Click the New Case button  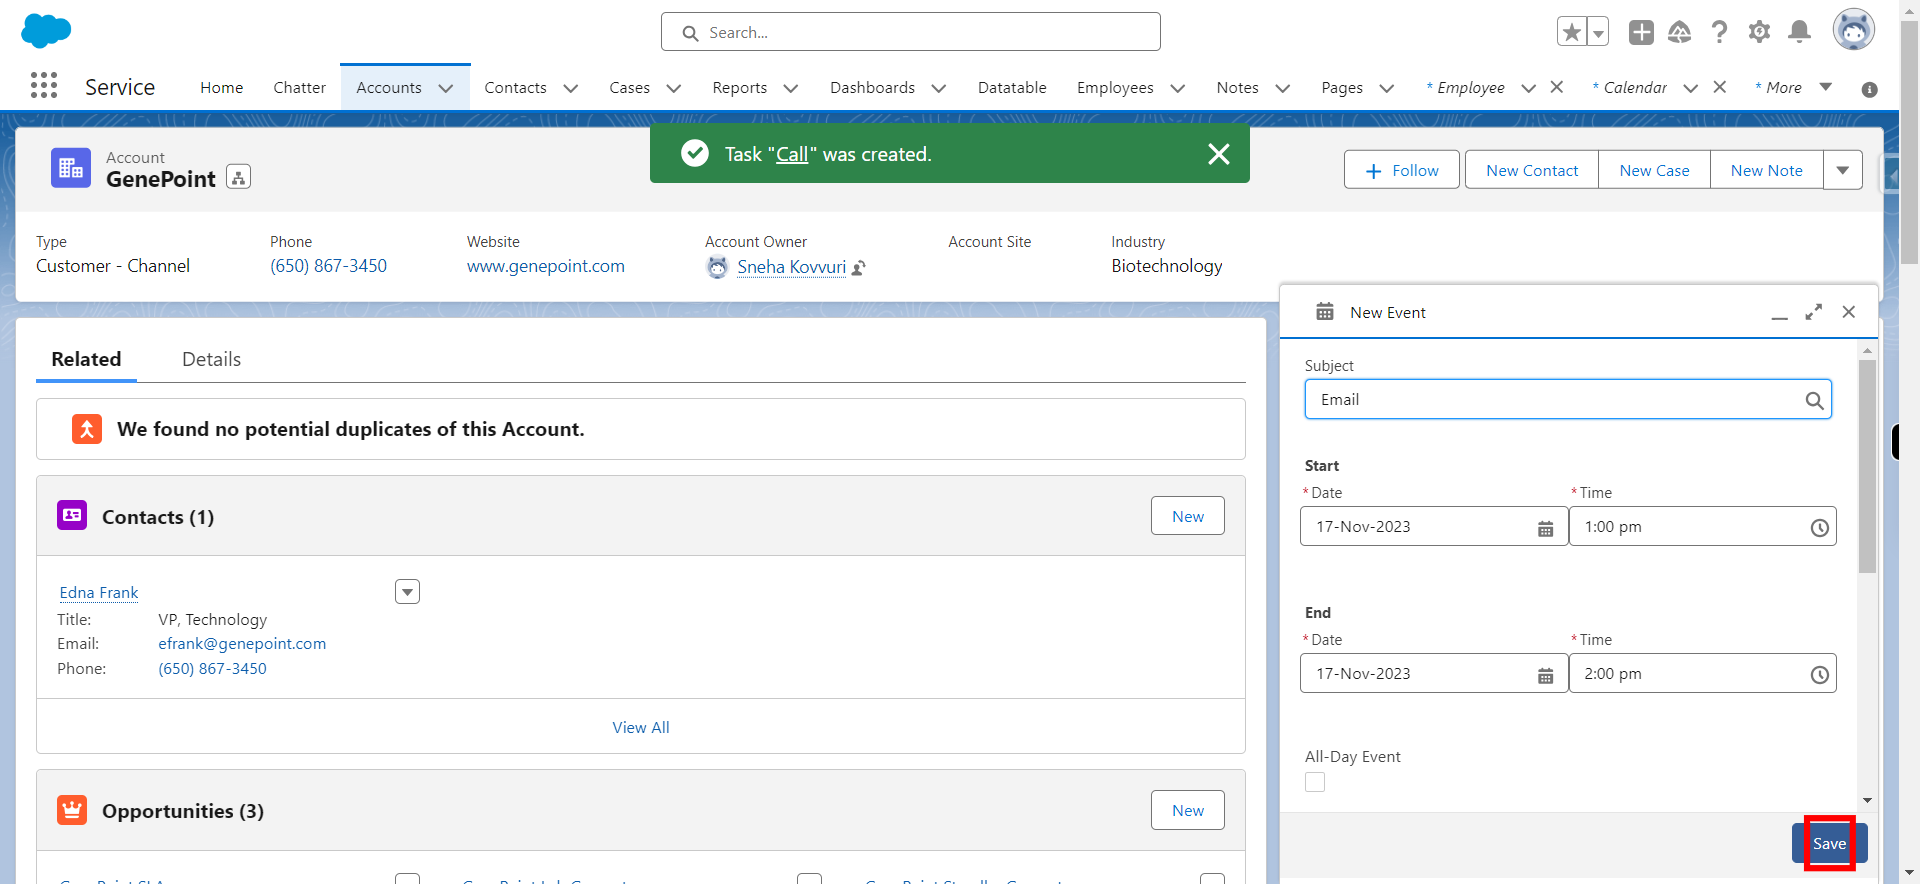(x=1654, y=170)
